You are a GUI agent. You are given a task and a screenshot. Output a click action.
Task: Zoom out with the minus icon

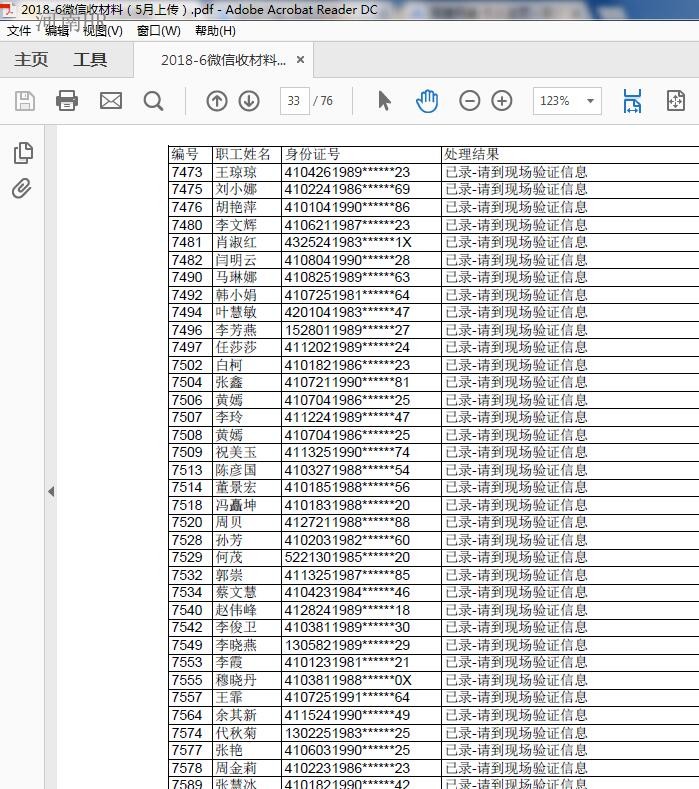[470, 101]
